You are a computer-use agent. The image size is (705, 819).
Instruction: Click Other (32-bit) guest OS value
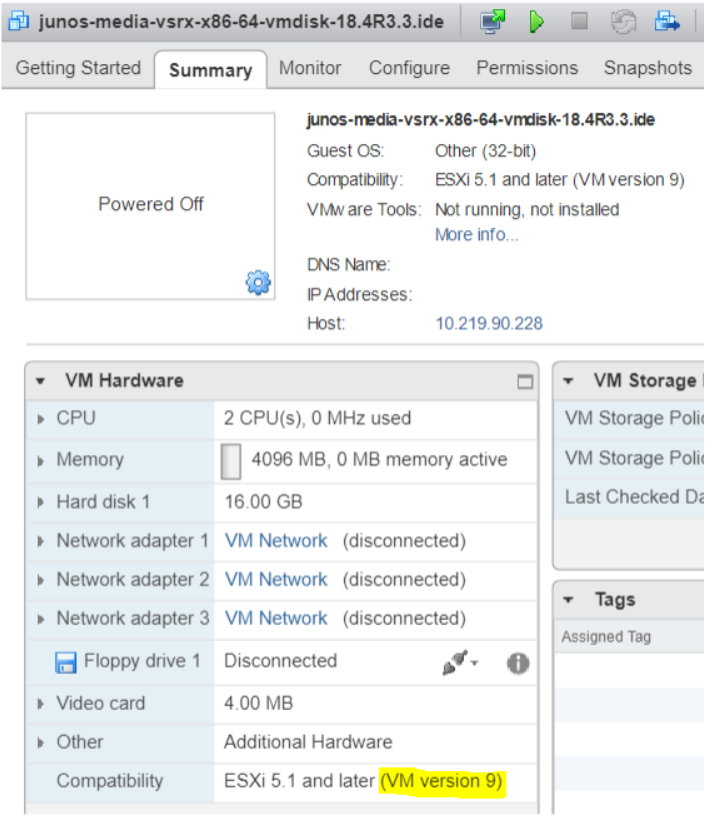click(x=486, y=151)
